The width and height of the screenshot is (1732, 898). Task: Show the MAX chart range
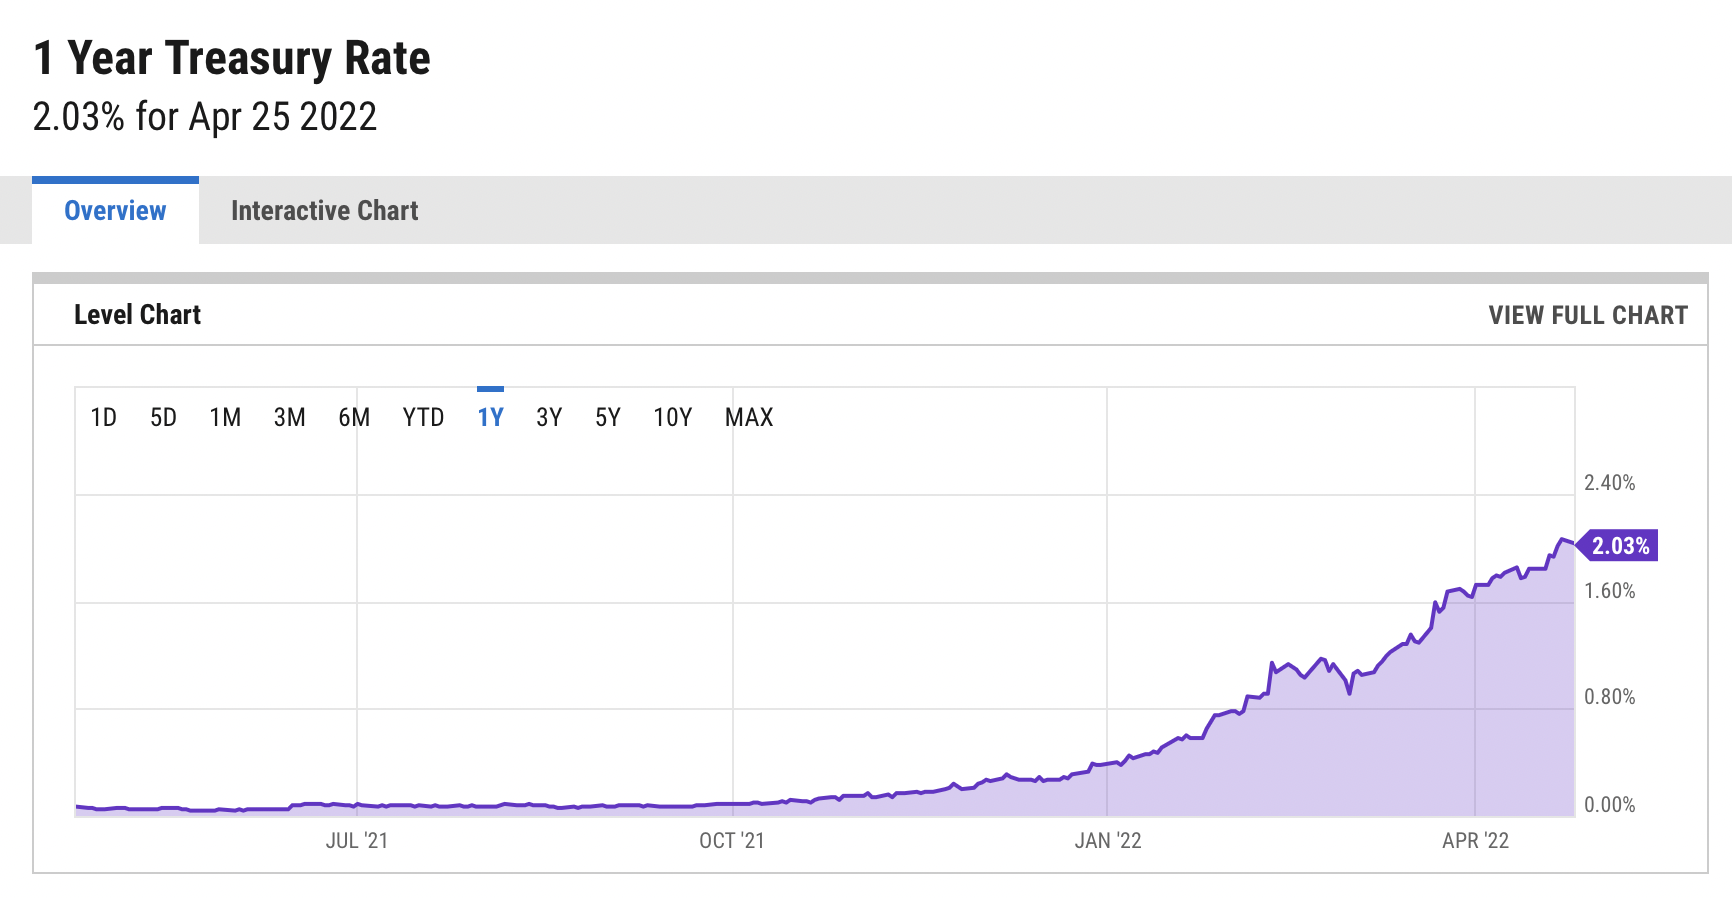749,417
